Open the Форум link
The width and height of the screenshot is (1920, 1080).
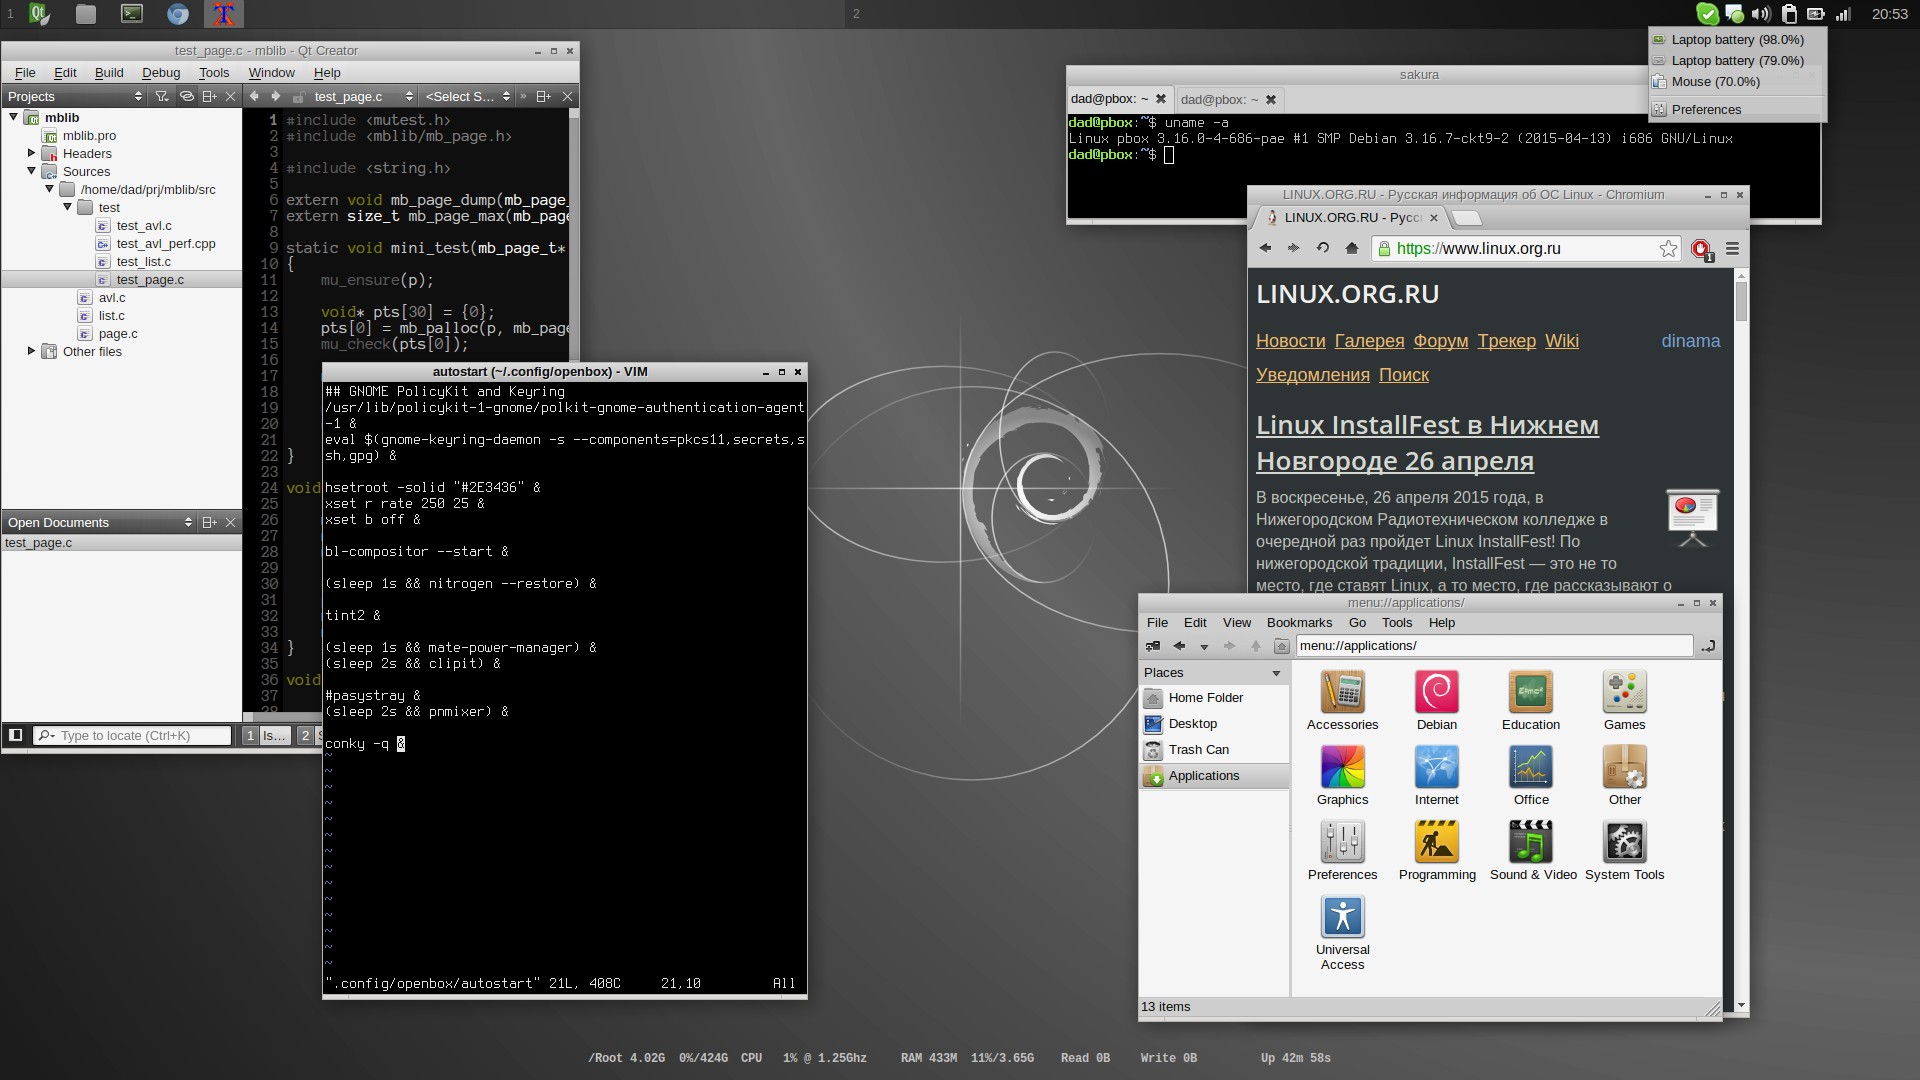[1440, 341]
